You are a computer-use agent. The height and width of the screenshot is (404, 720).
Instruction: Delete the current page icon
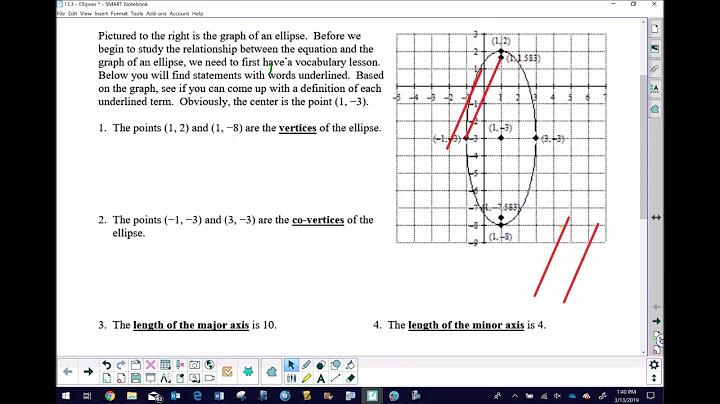tap(121, 378)
